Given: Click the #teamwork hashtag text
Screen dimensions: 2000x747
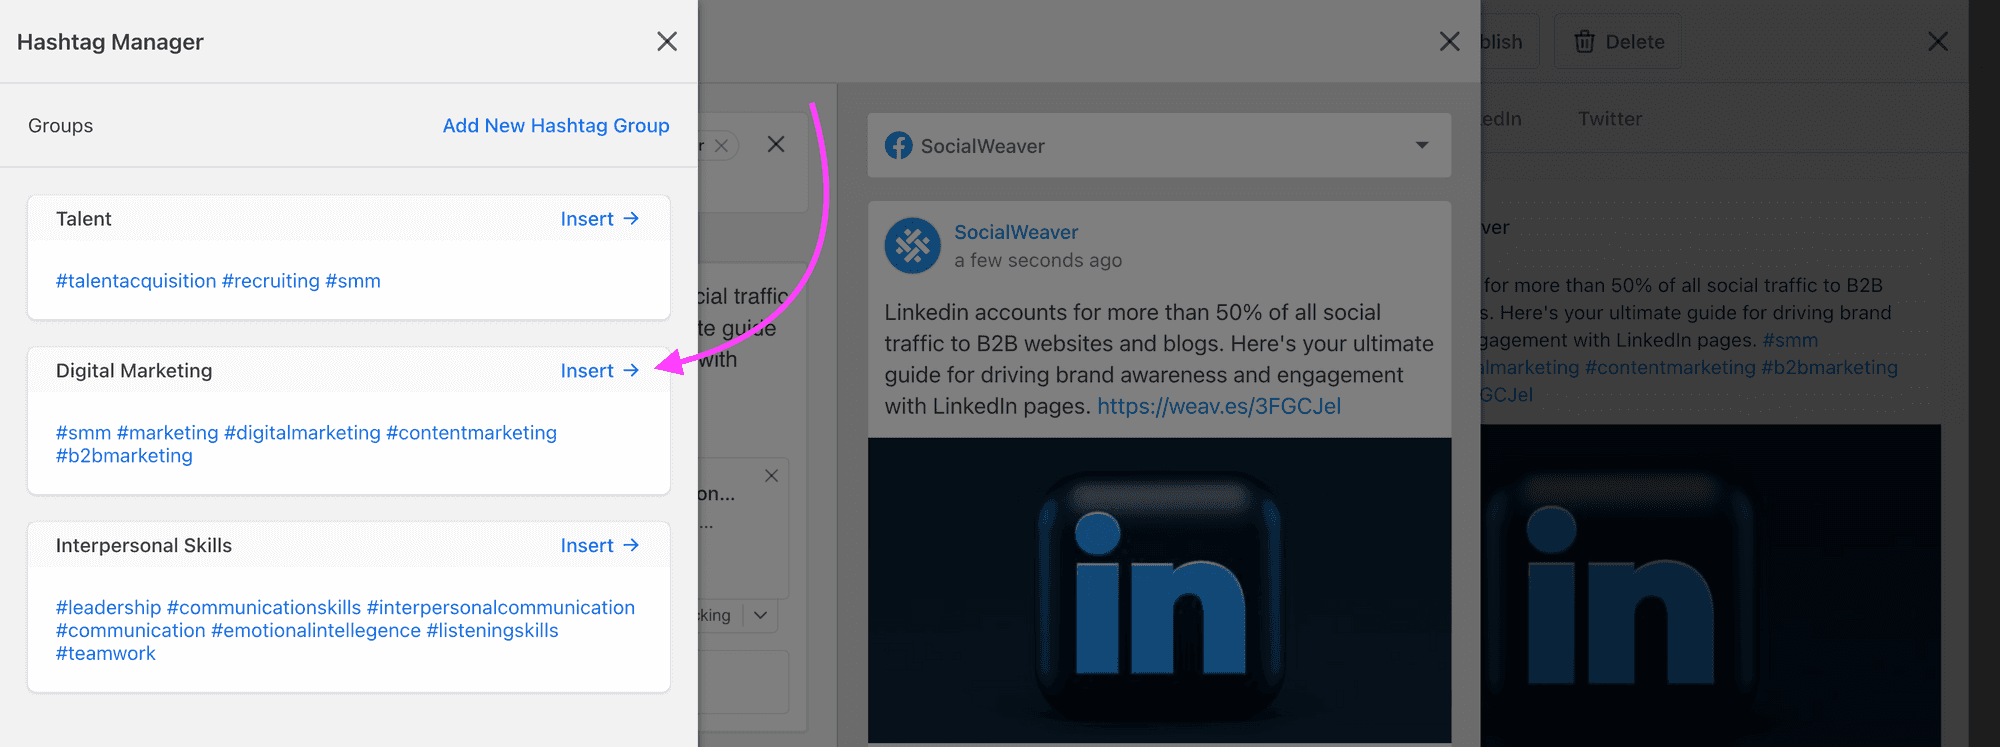Looking at the screenshot, I should 106,654.
